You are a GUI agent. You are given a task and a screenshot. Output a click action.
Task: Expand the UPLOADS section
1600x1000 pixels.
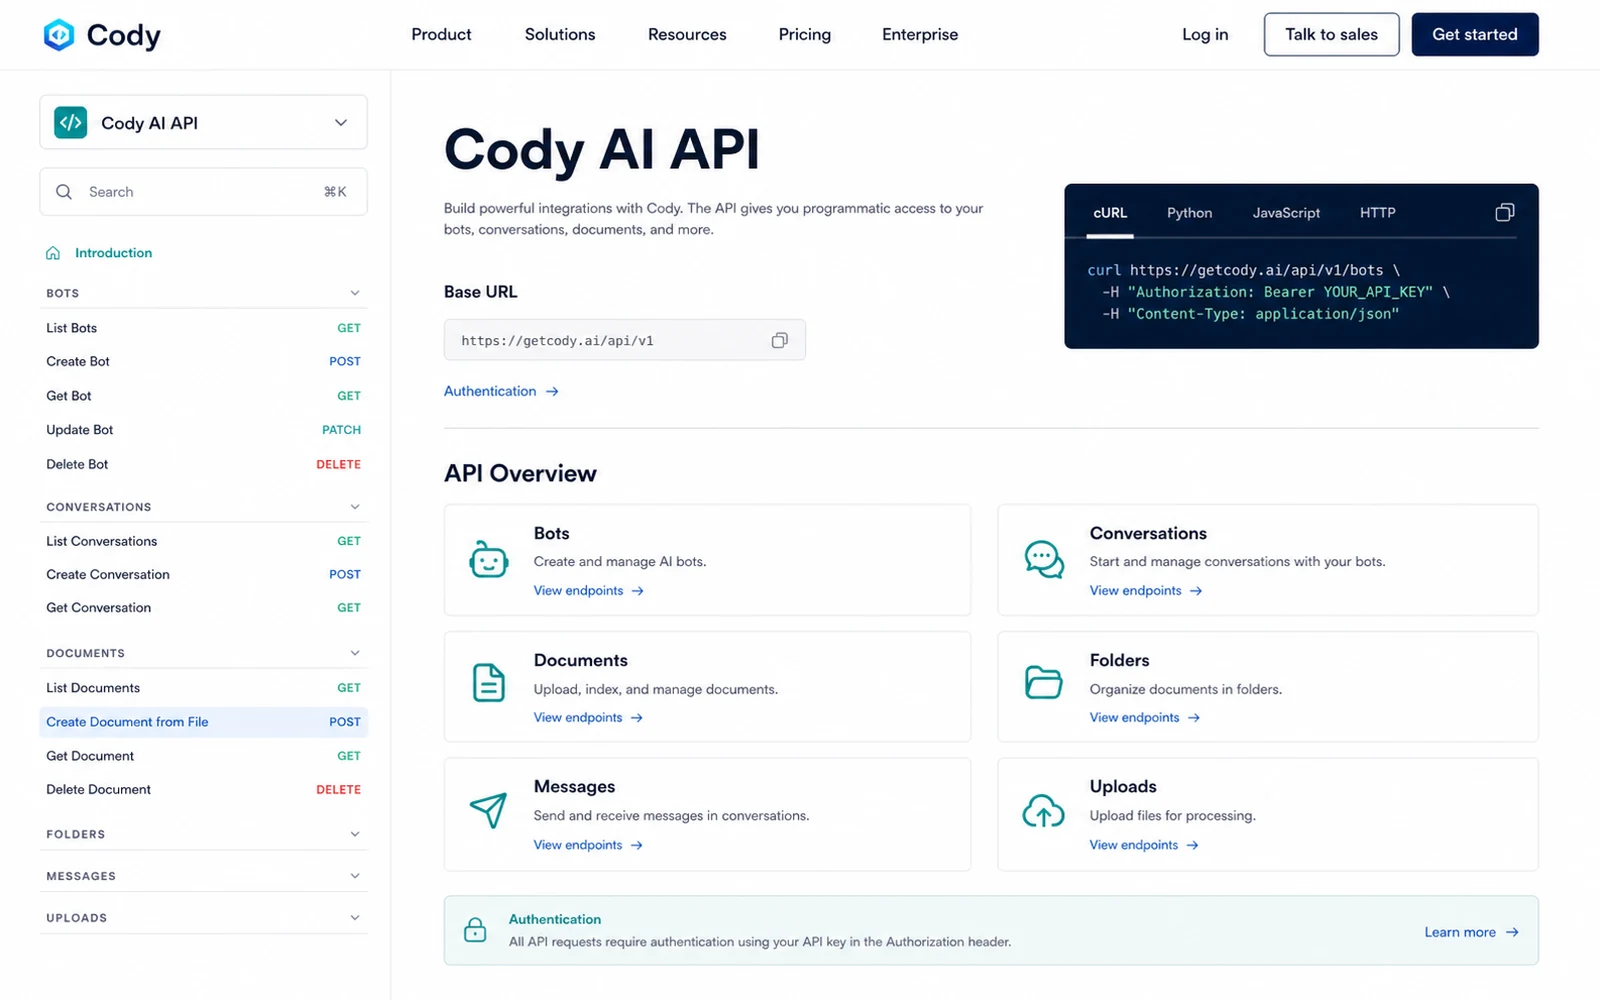point(355,918)
